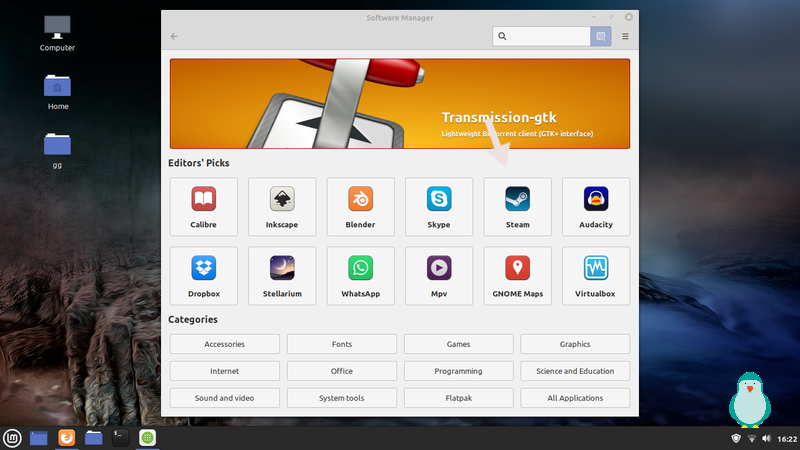Browse the Fonts category

coord(342,344)
